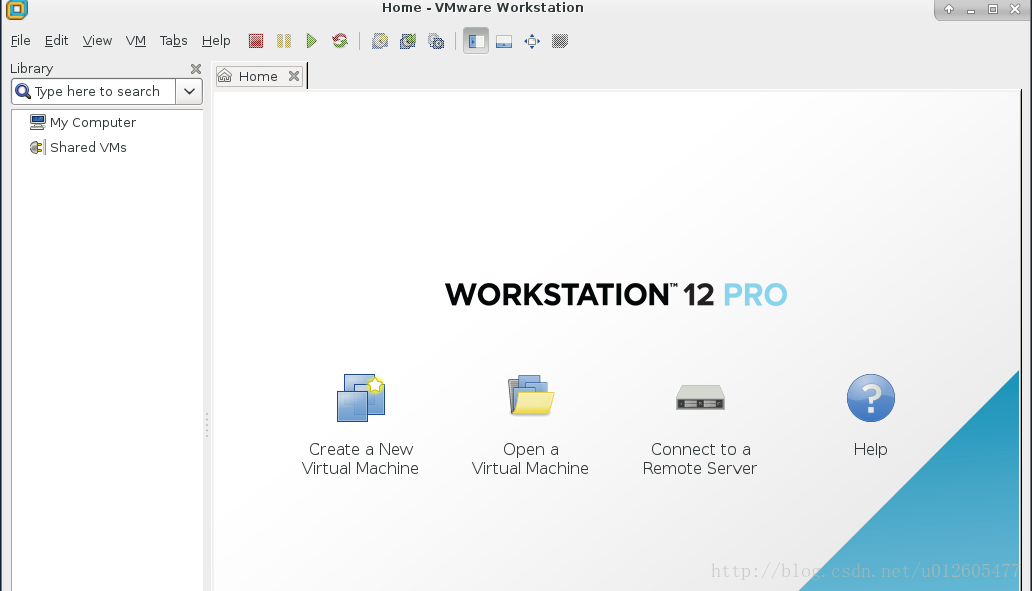Click the Create a New Virtual Machine icon

pos(361,398)
